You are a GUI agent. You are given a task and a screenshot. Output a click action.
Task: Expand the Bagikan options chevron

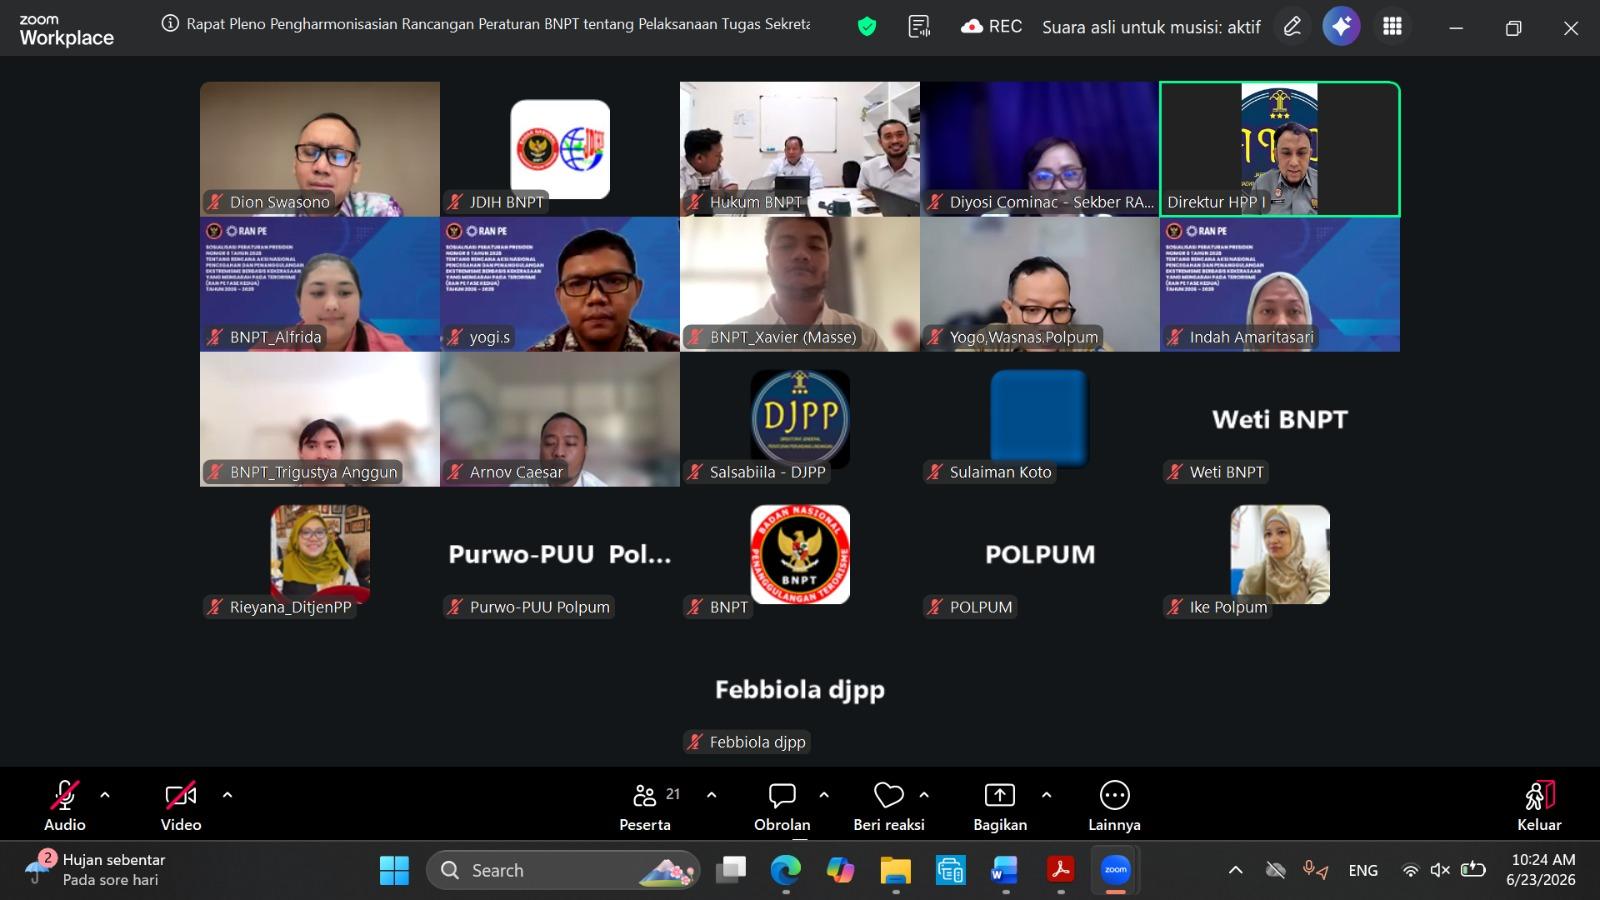(x=1046, y=795)
